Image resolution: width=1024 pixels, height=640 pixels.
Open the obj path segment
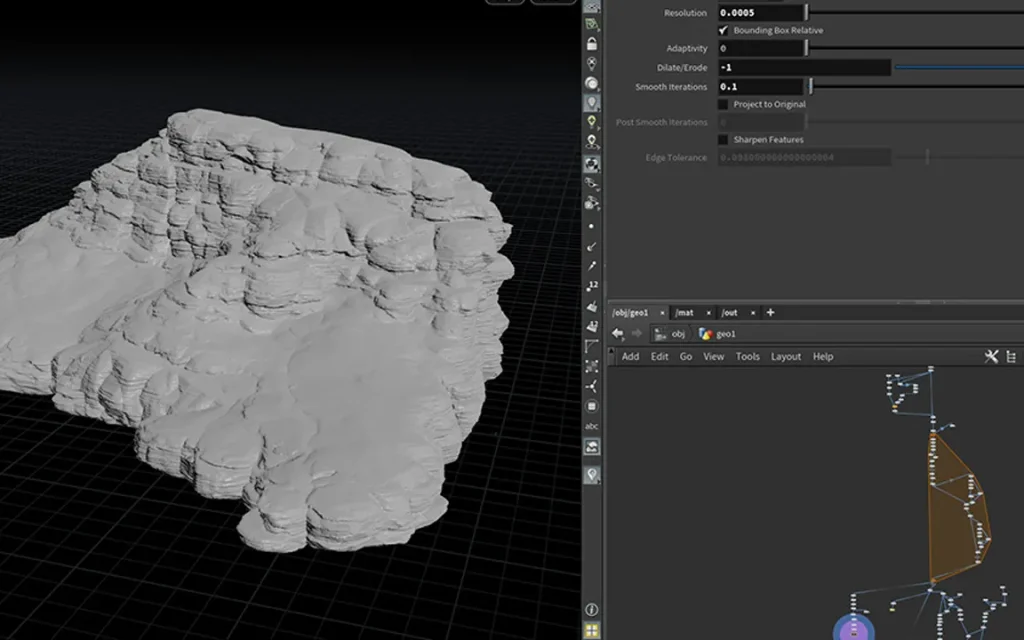point(671,334)
